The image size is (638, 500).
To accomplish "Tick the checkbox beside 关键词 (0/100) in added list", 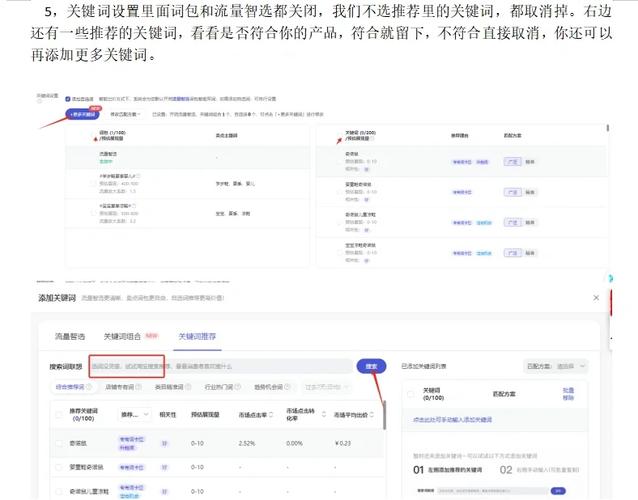I will (x=411, y=394).
